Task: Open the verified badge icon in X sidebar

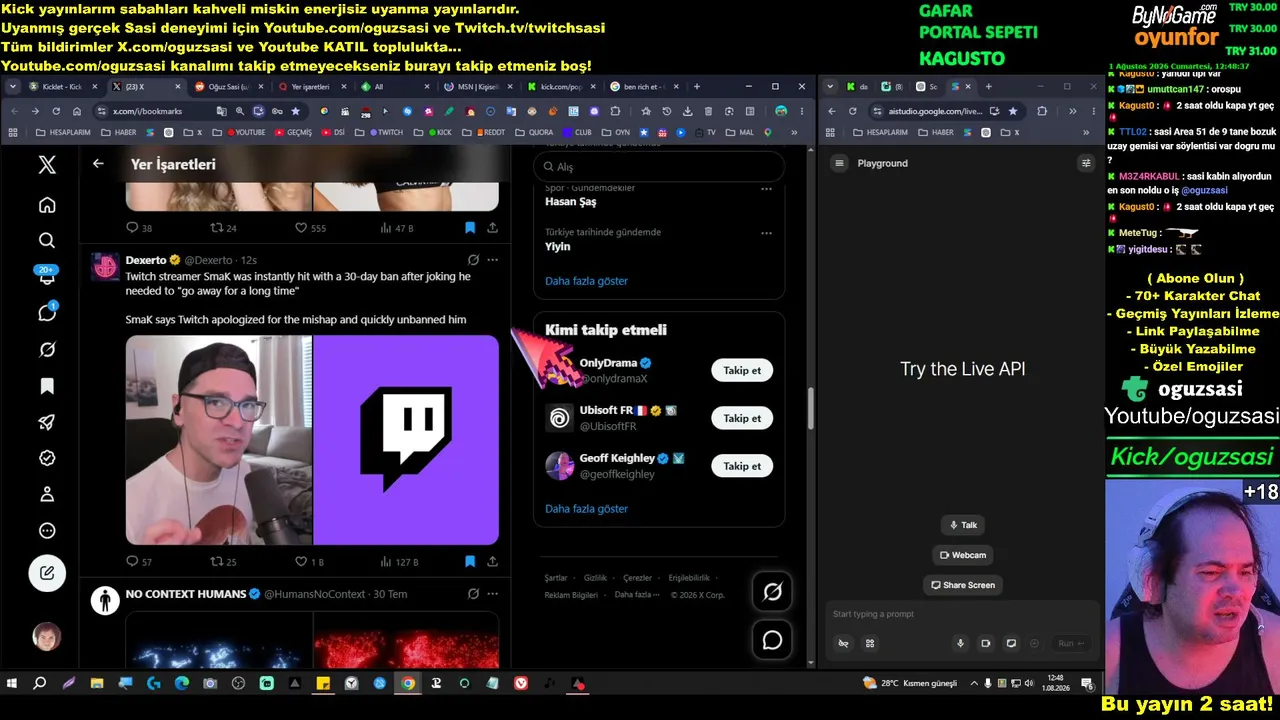Action: pyautogui.click(x=47, y=458)
